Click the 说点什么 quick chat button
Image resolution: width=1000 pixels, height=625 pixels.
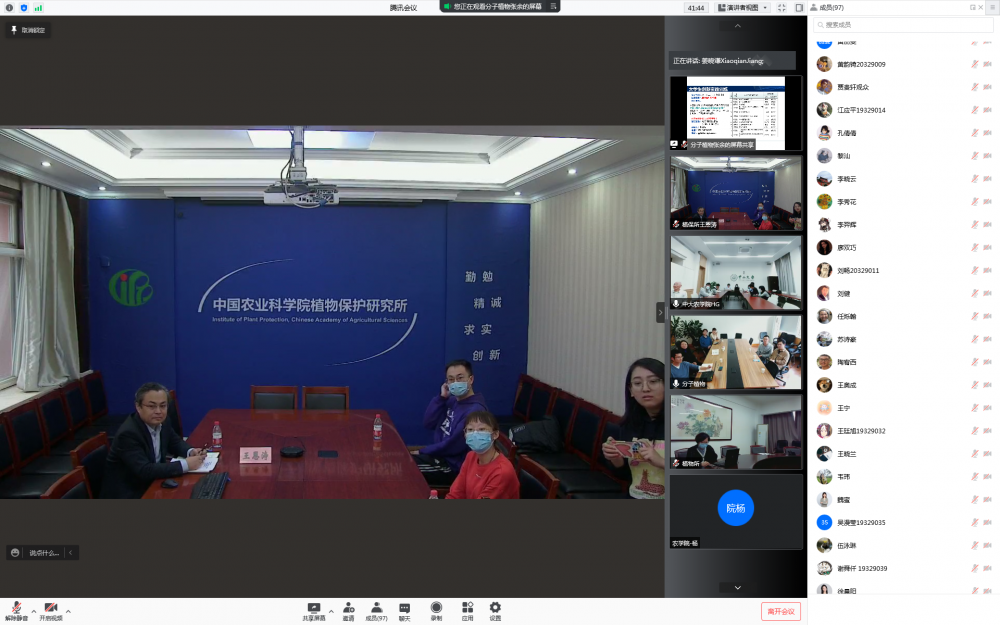(x=42, y=552)
